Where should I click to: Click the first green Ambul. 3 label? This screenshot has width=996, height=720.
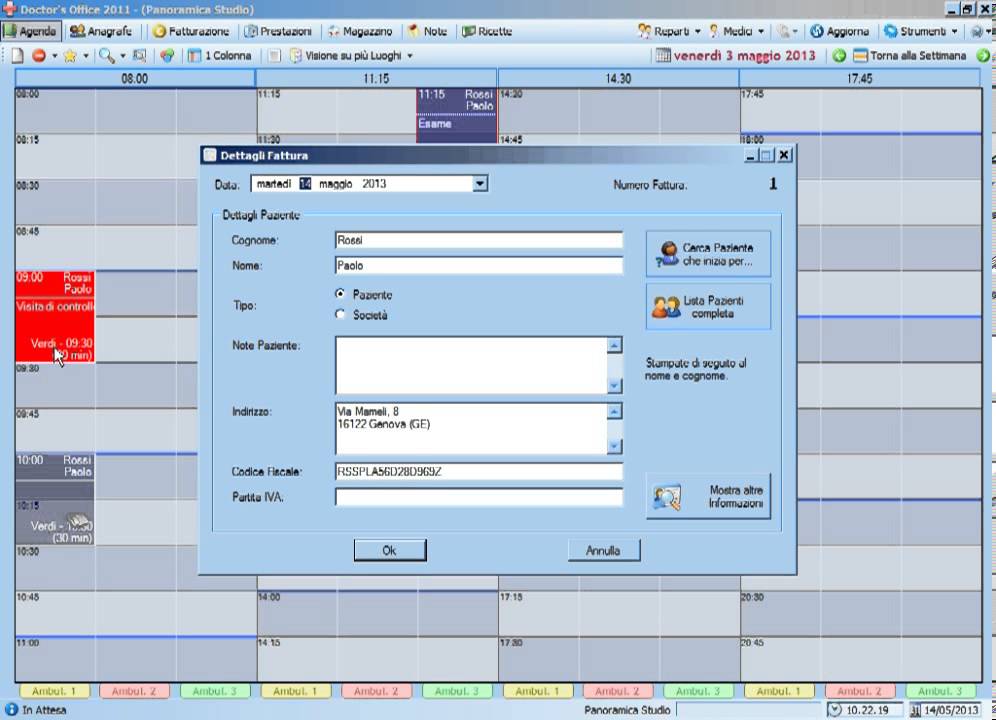coord(215,691)
